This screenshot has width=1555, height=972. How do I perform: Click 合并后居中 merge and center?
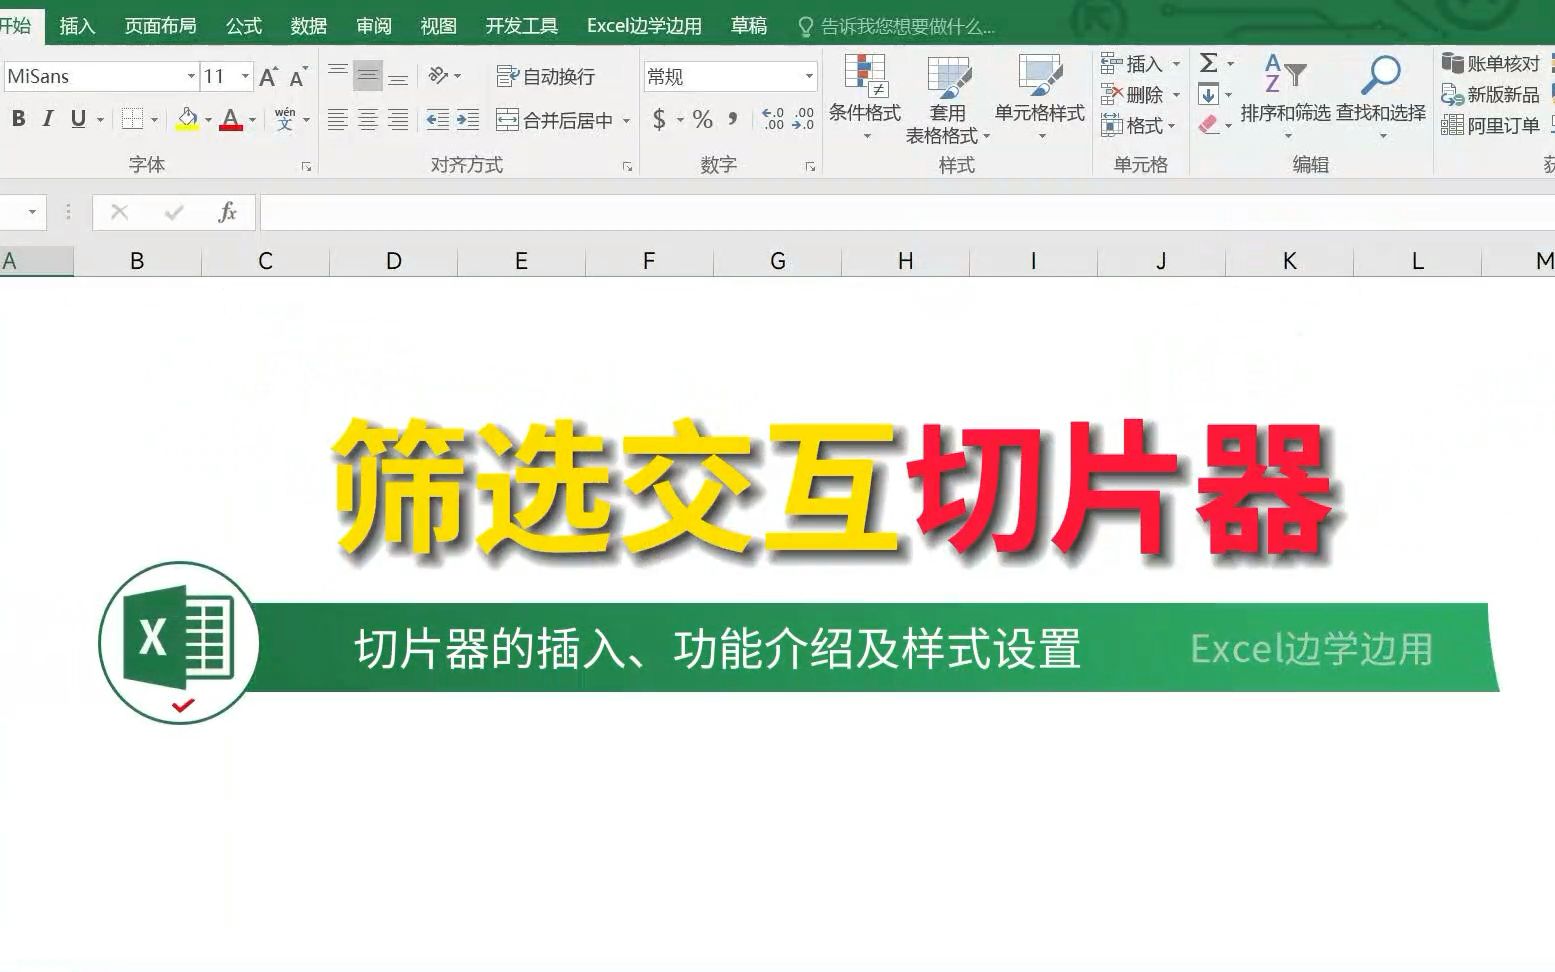tap(555, 120)
